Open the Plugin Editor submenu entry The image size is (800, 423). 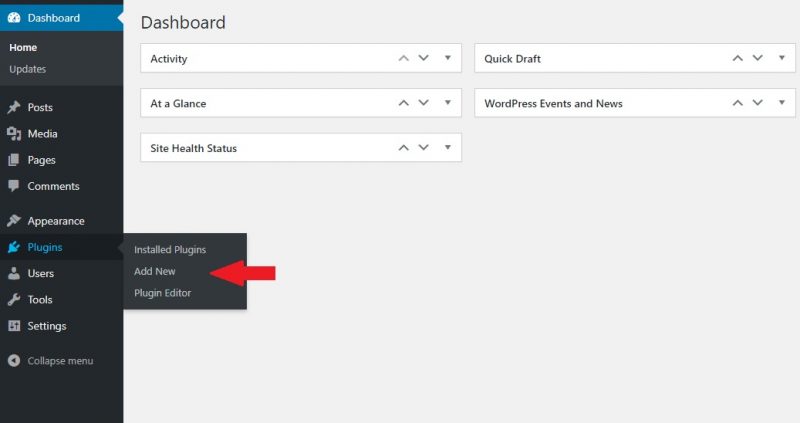(162, 293)
